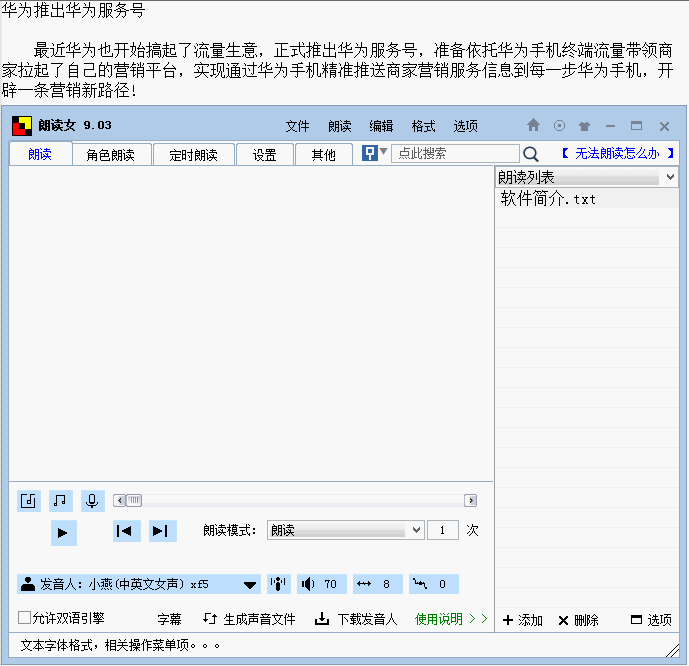Click the blue search-engine icon
The width and height of the screenshot is (689, 666).
[369, 153]
